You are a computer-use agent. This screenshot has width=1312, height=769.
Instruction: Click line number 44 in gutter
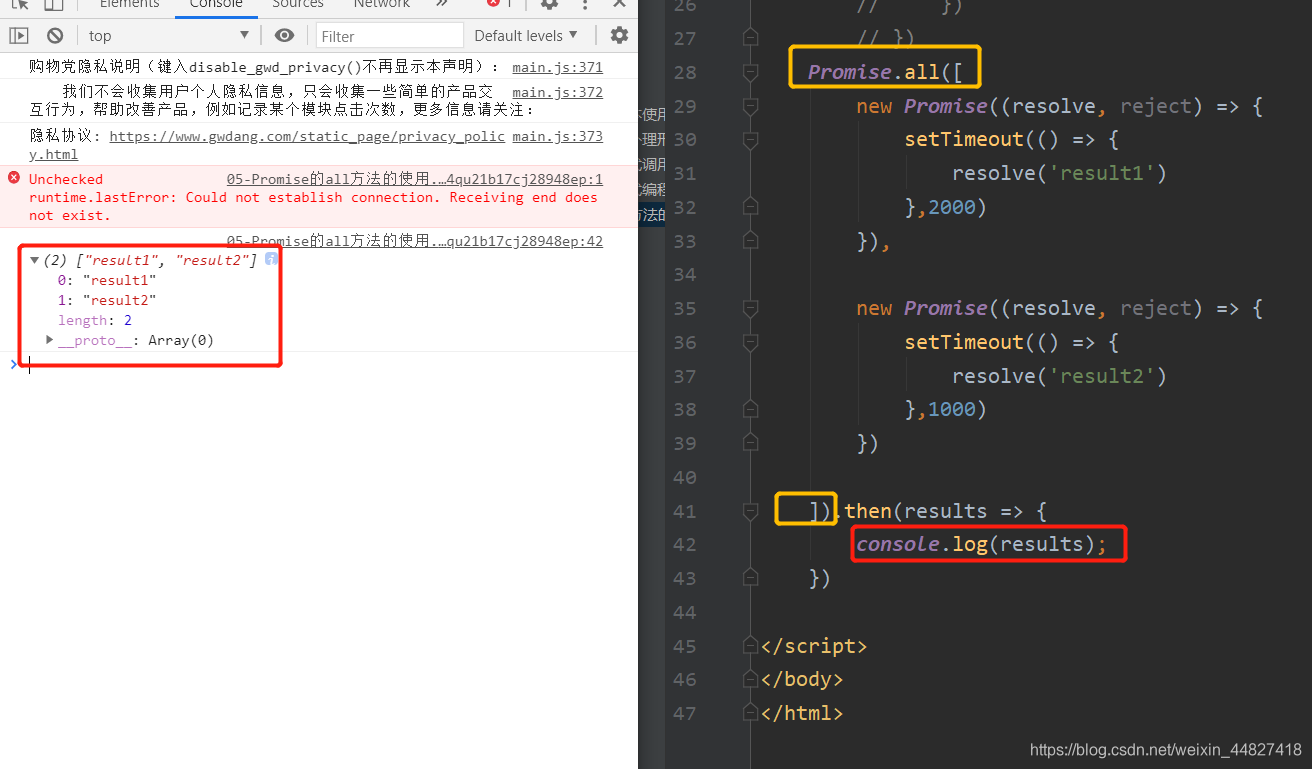pos(685,612)
